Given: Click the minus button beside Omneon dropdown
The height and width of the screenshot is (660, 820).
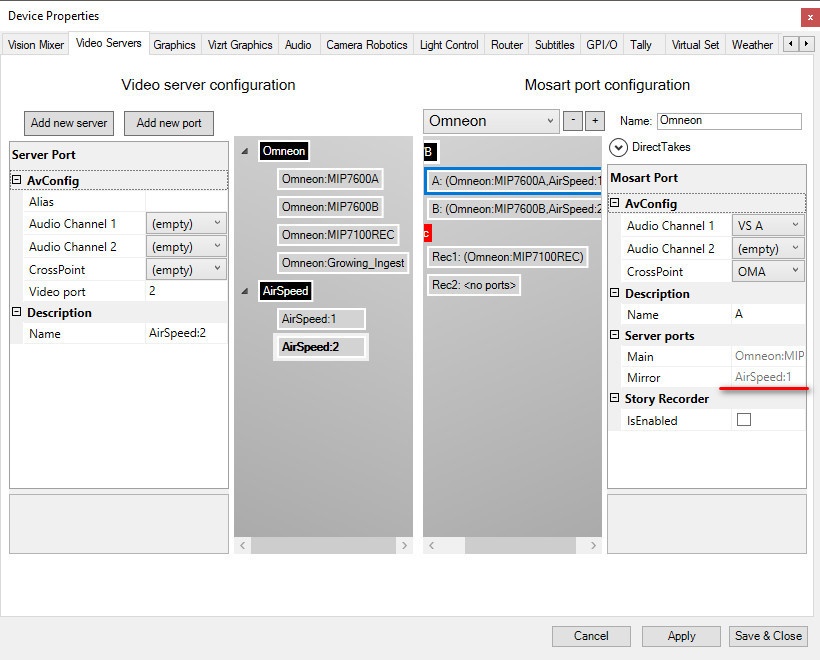Looking at the screenshot, I should (573, 121).
